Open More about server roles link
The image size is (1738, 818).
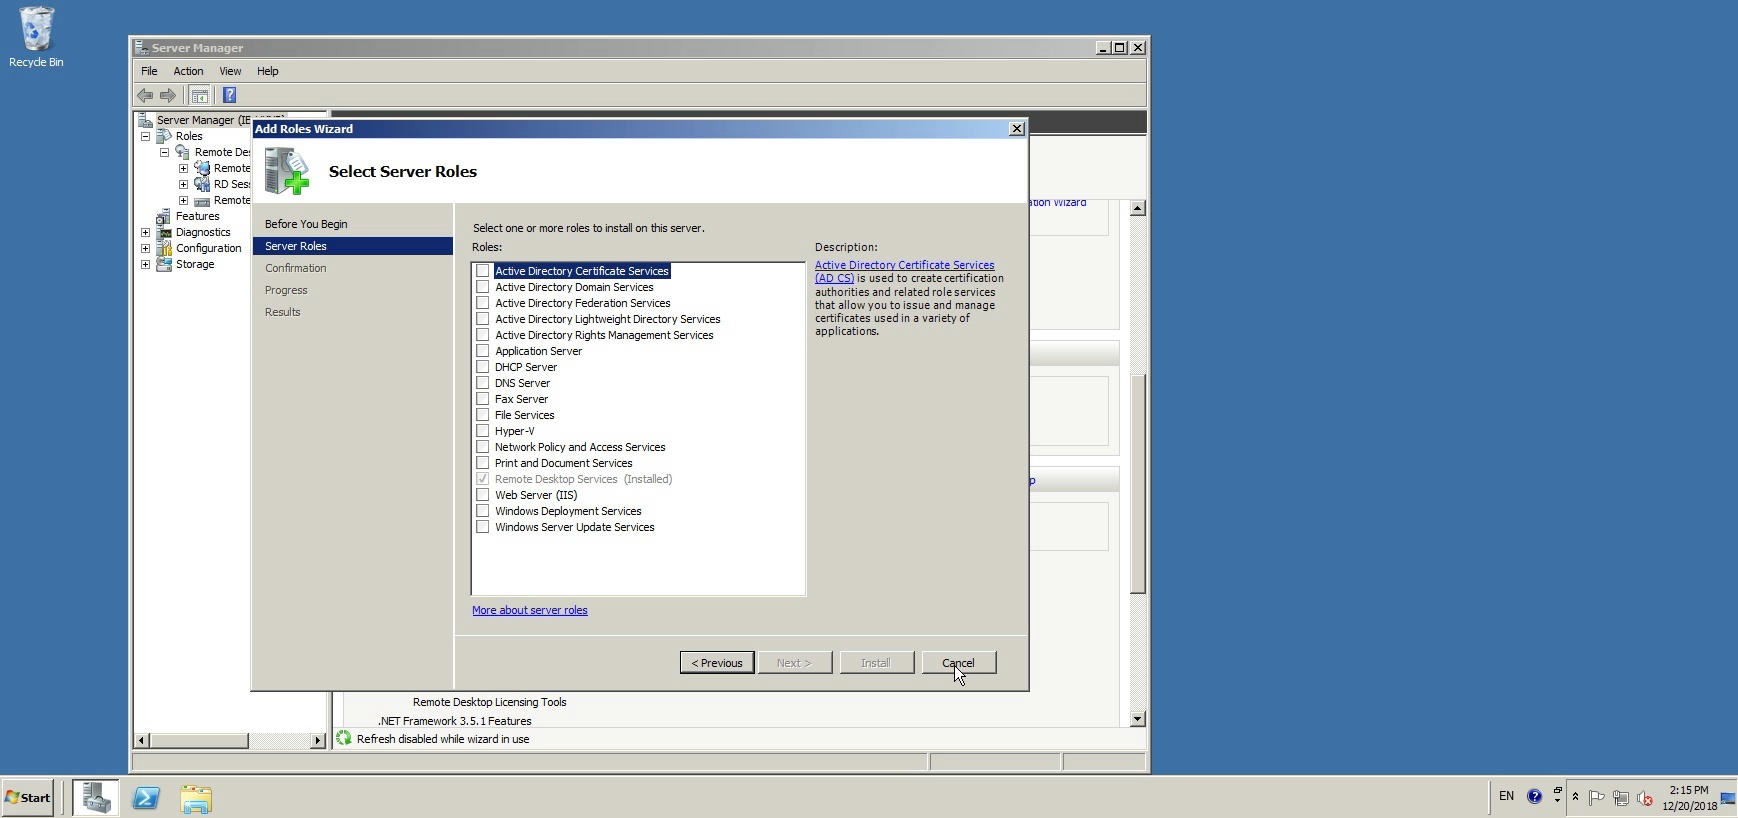tap(530, 610)
